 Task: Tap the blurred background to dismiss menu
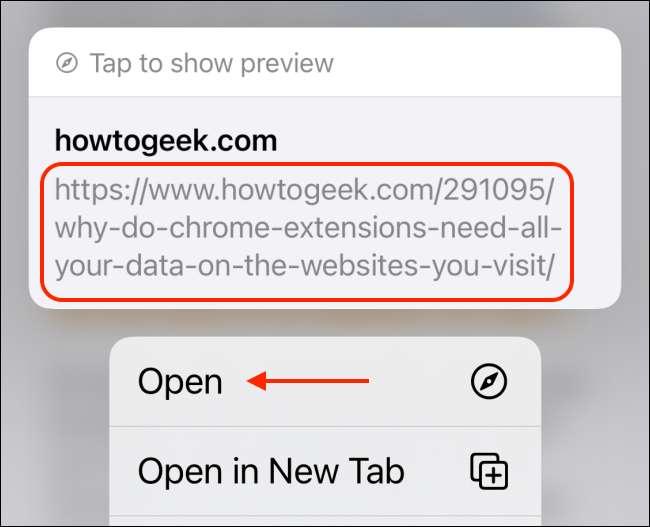pos(56,415)
